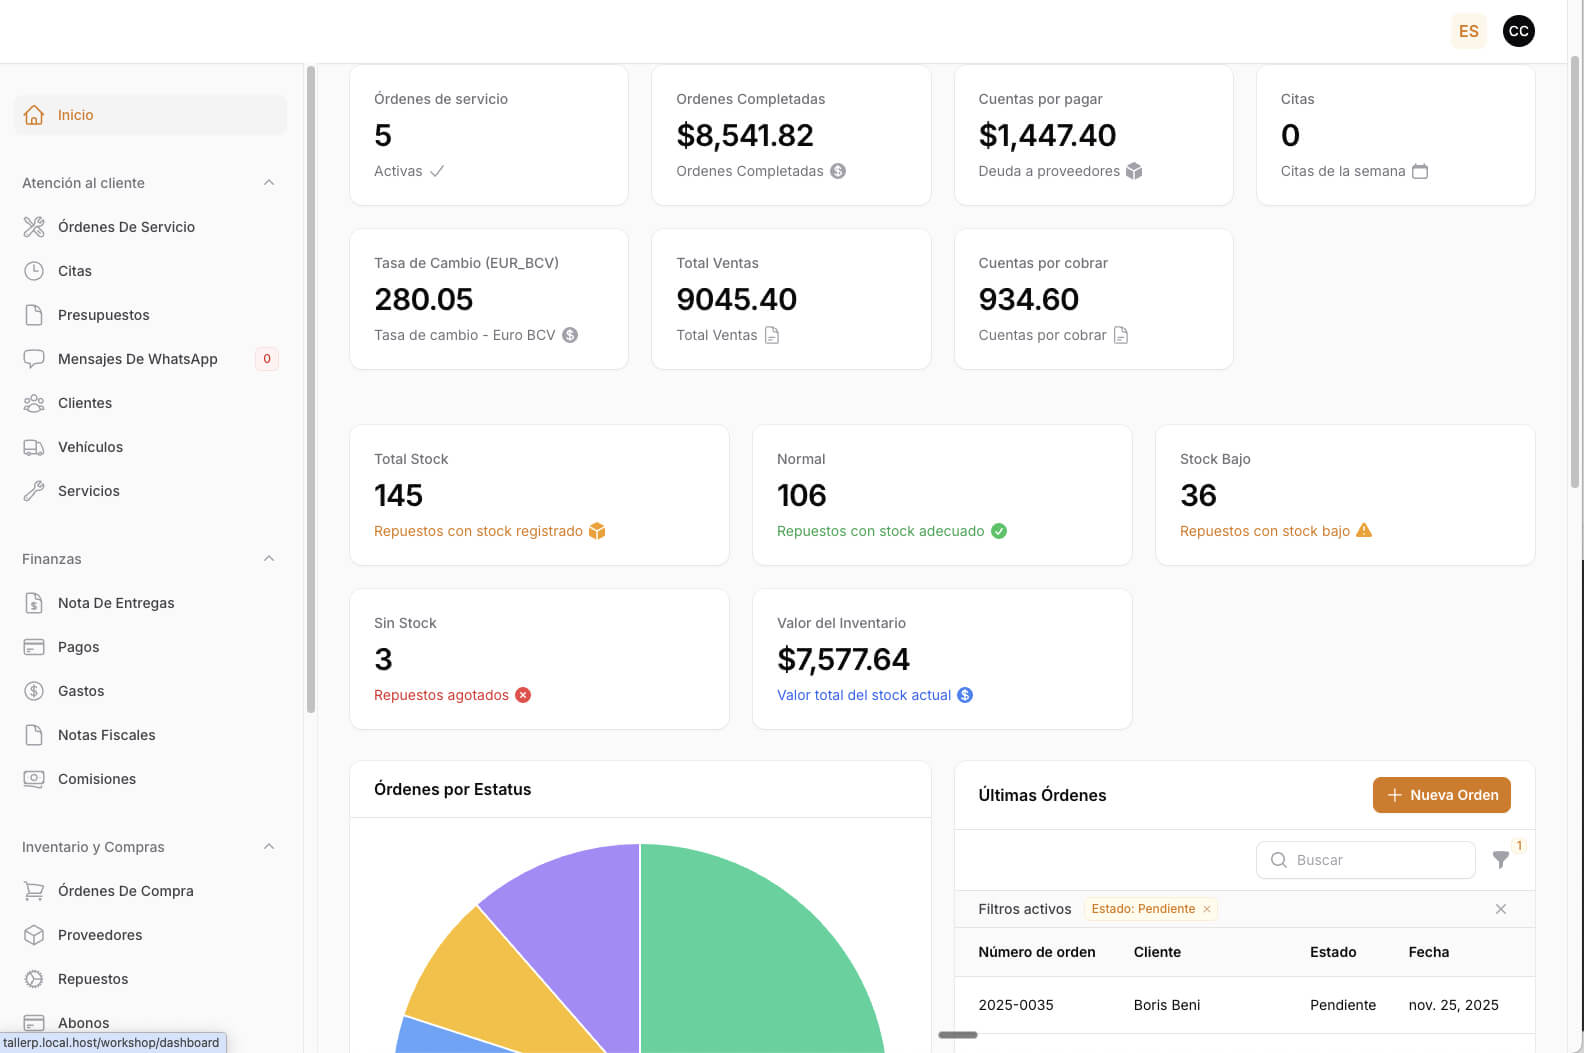Create a new order with Nueva Orden
Image resolution: width=1584 pixels, height=1053 pixels.
pyautogui.click(x=1441, y=795)
